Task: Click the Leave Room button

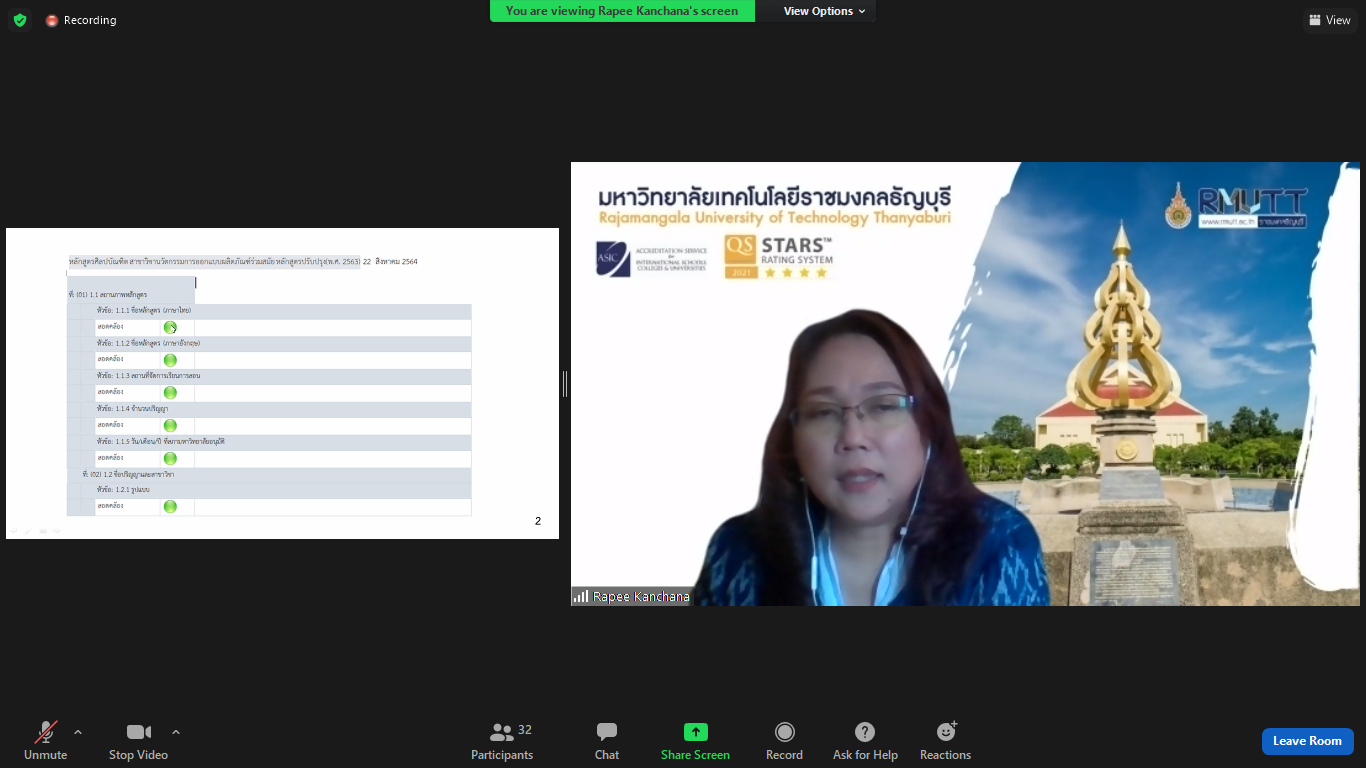Action: pos(1308,741)
